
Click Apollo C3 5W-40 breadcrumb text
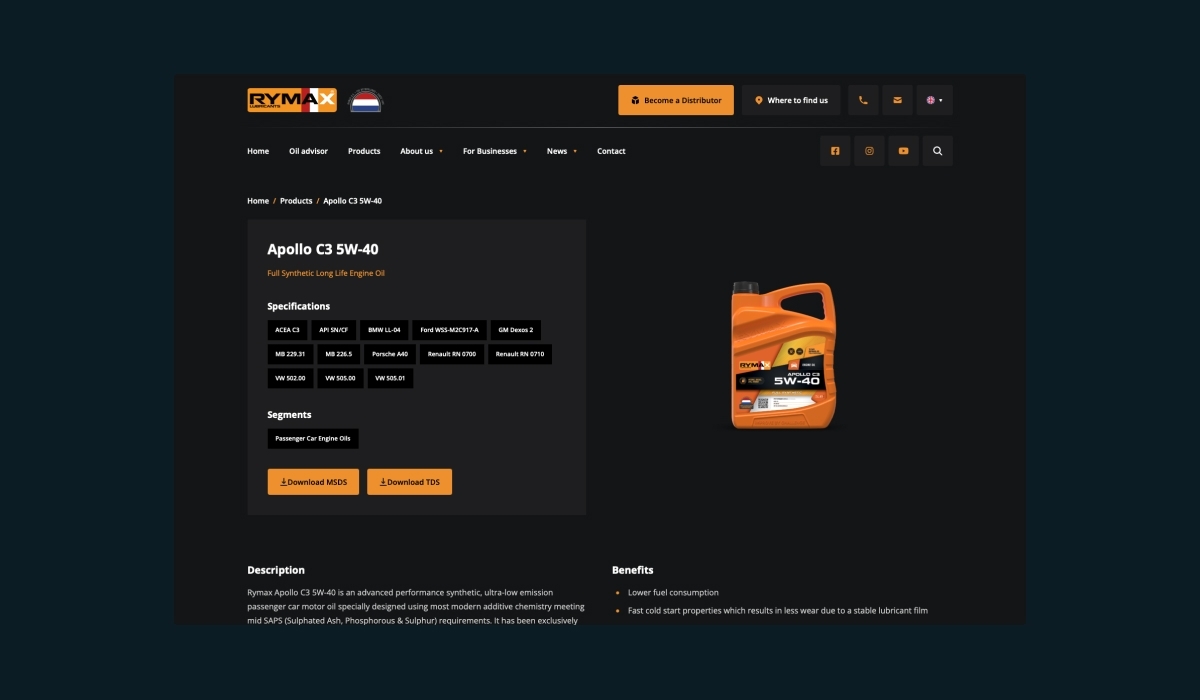pos(352,201)
